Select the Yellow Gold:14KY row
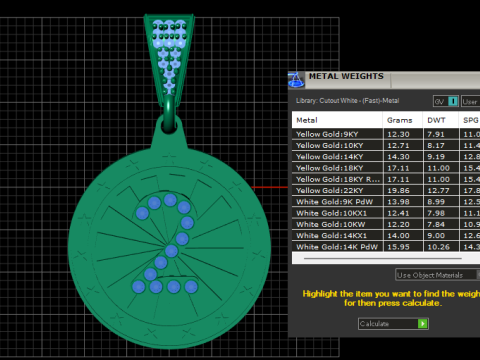 pos(386,157)
